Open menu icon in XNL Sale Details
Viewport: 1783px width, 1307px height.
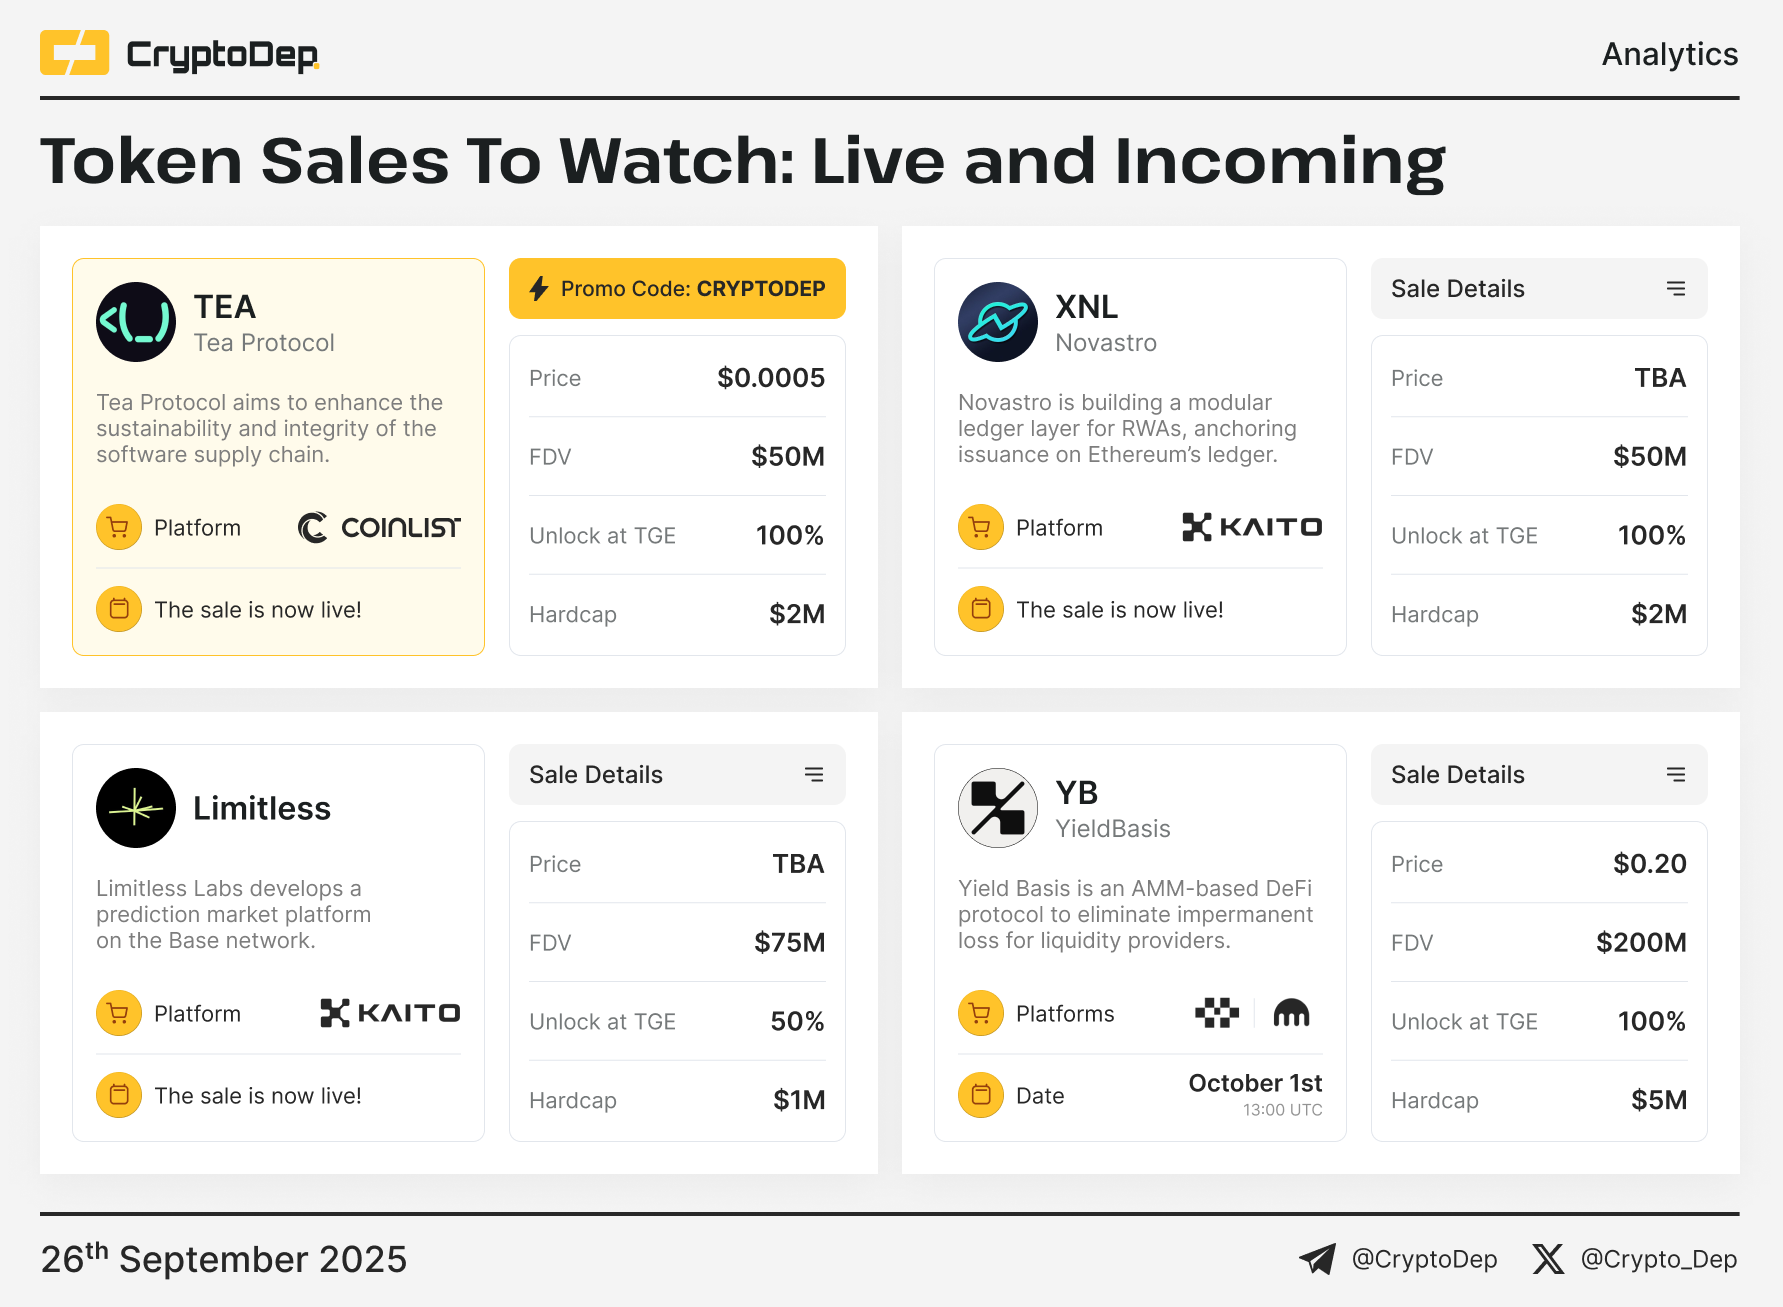pyautogui.click(x=1676, y=289)
